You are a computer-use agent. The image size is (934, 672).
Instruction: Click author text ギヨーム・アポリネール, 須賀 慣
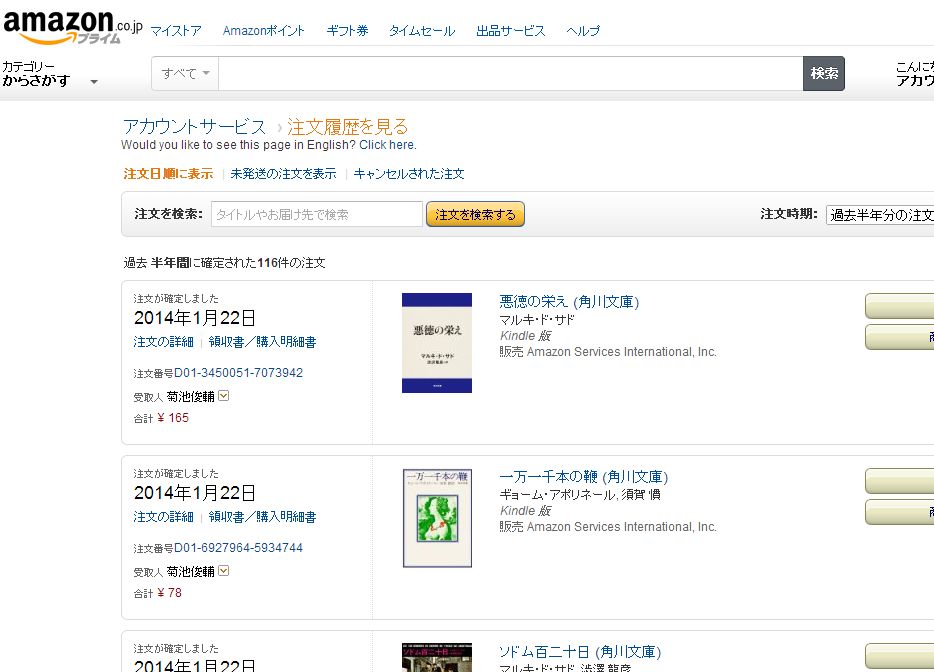point(580,495)
